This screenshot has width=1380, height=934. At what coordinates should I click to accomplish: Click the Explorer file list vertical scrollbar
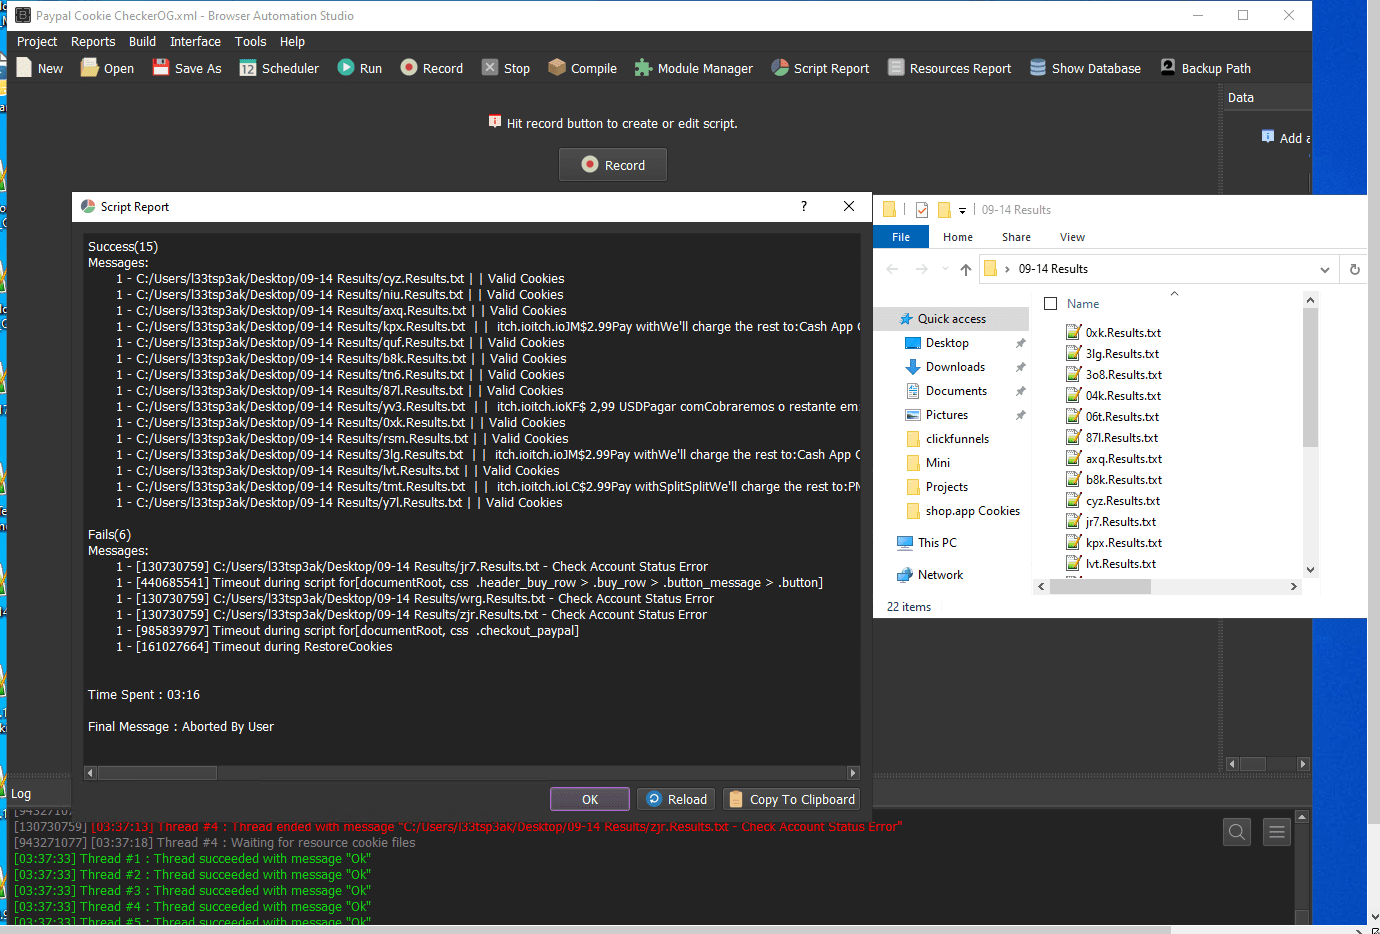[1310, 378]
